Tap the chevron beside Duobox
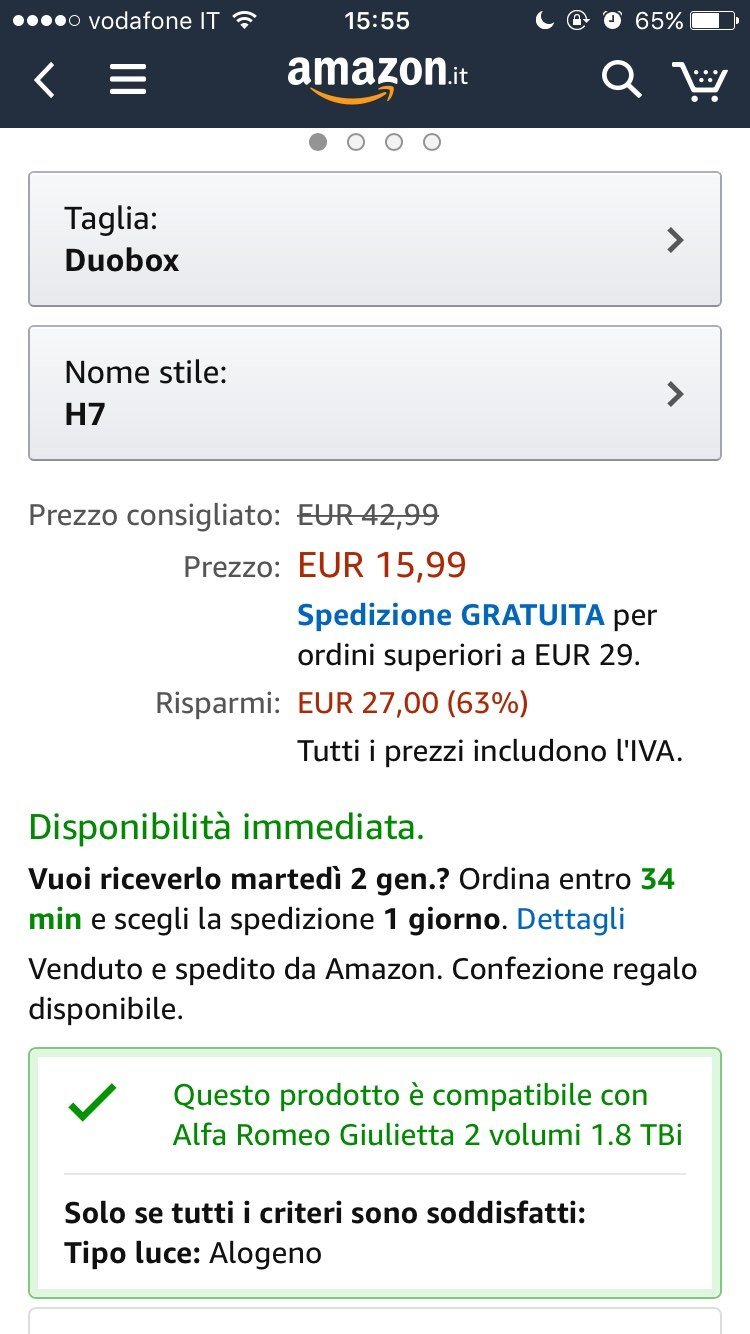 tap(676, 240)
